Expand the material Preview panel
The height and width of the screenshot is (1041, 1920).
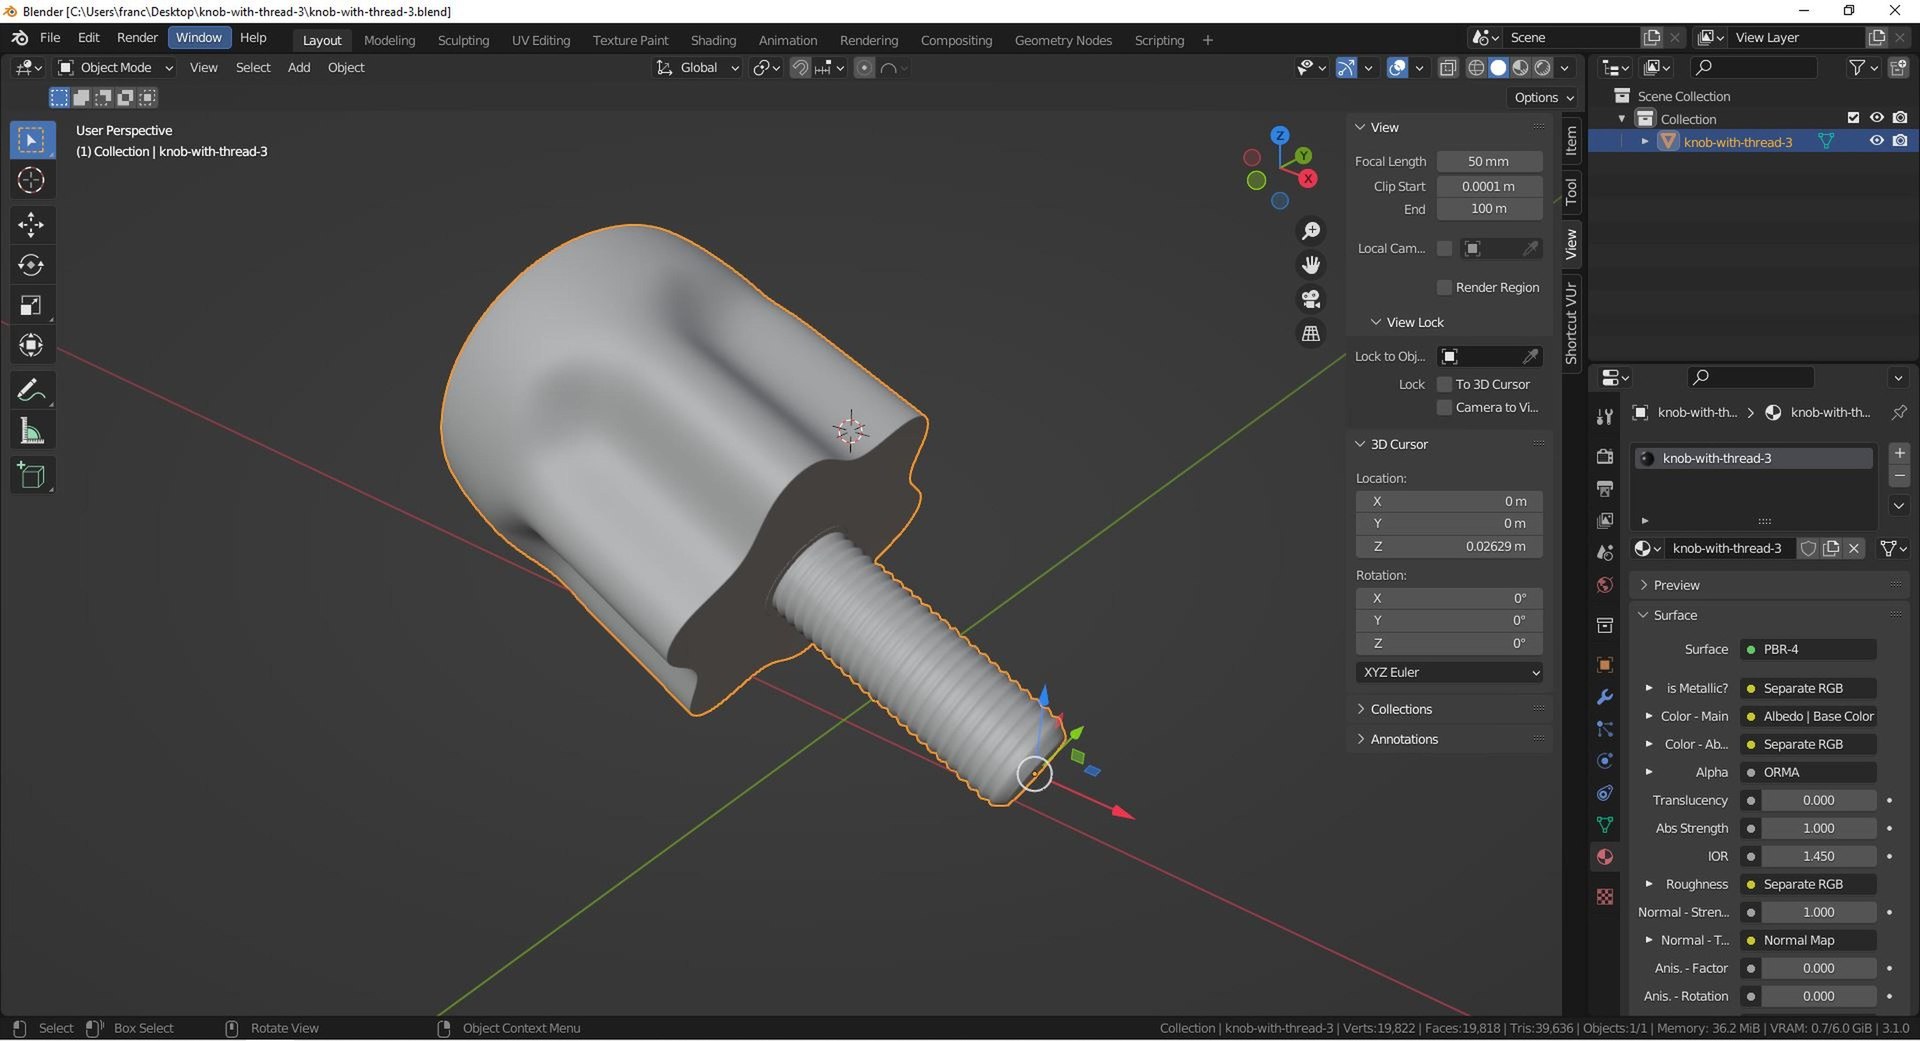[1675, 586]
